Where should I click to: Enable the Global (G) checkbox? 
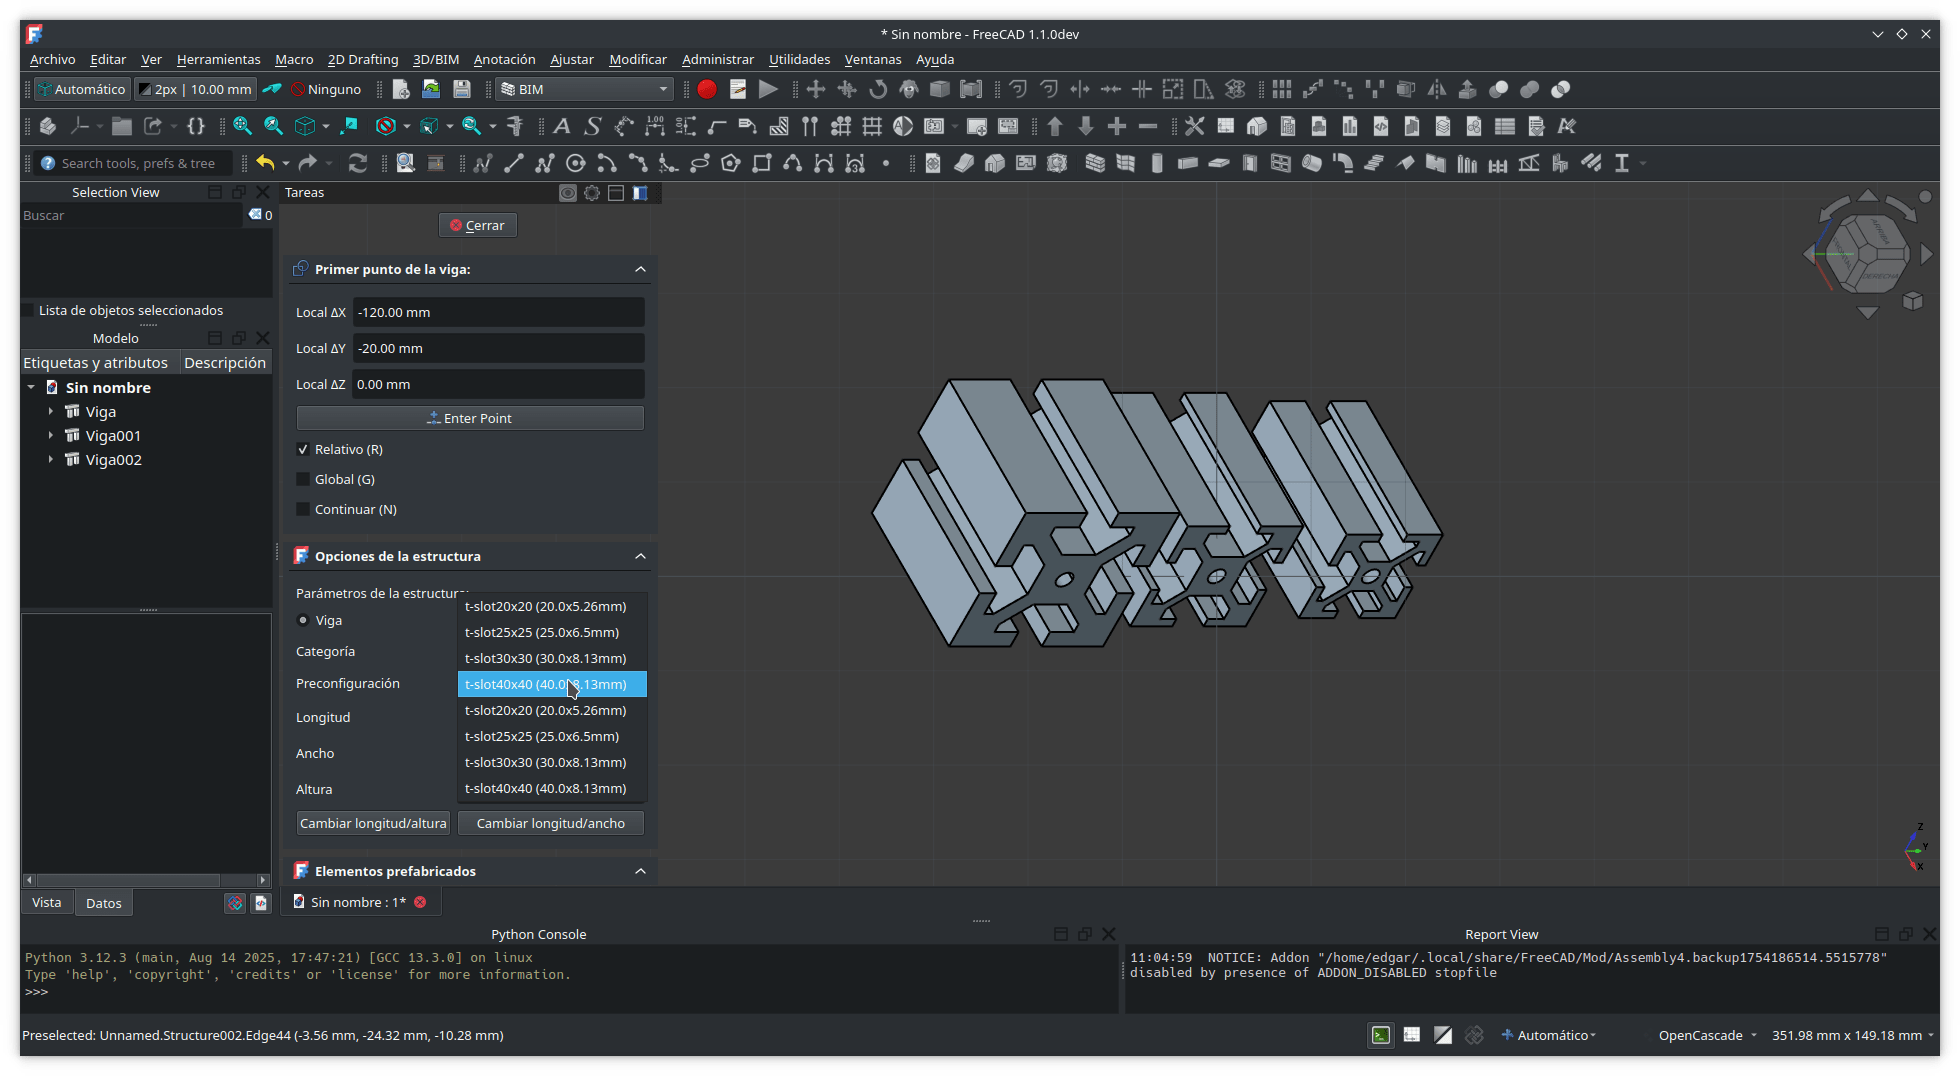(x=303, y=480)
